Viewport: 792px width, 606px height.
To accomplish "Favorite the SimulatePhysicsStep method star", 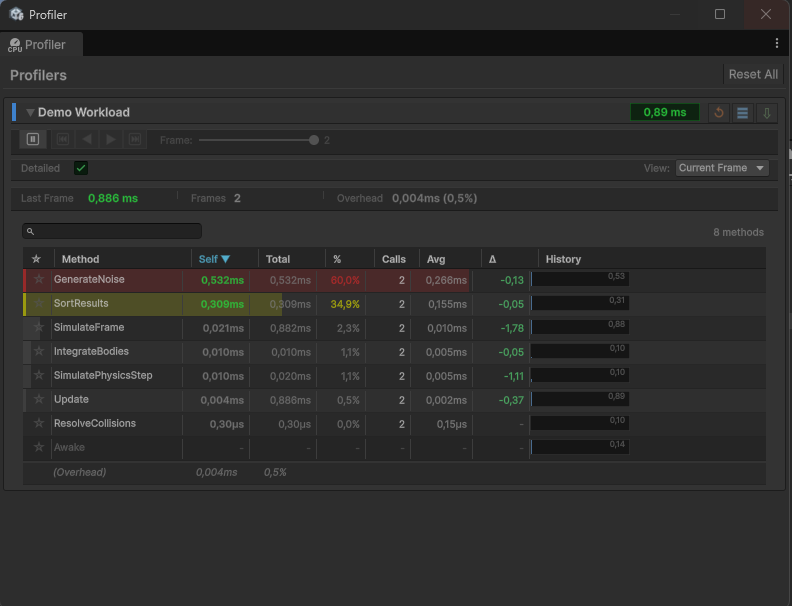I will pos(39,375).
